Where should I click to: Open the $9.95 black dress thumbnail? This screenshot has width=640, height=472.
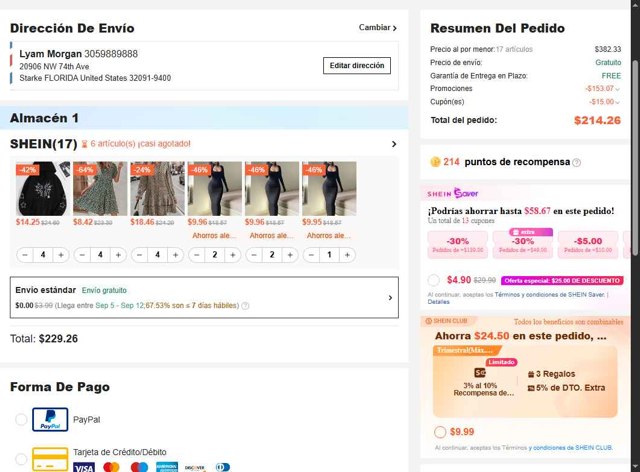[x=329, y=189]
